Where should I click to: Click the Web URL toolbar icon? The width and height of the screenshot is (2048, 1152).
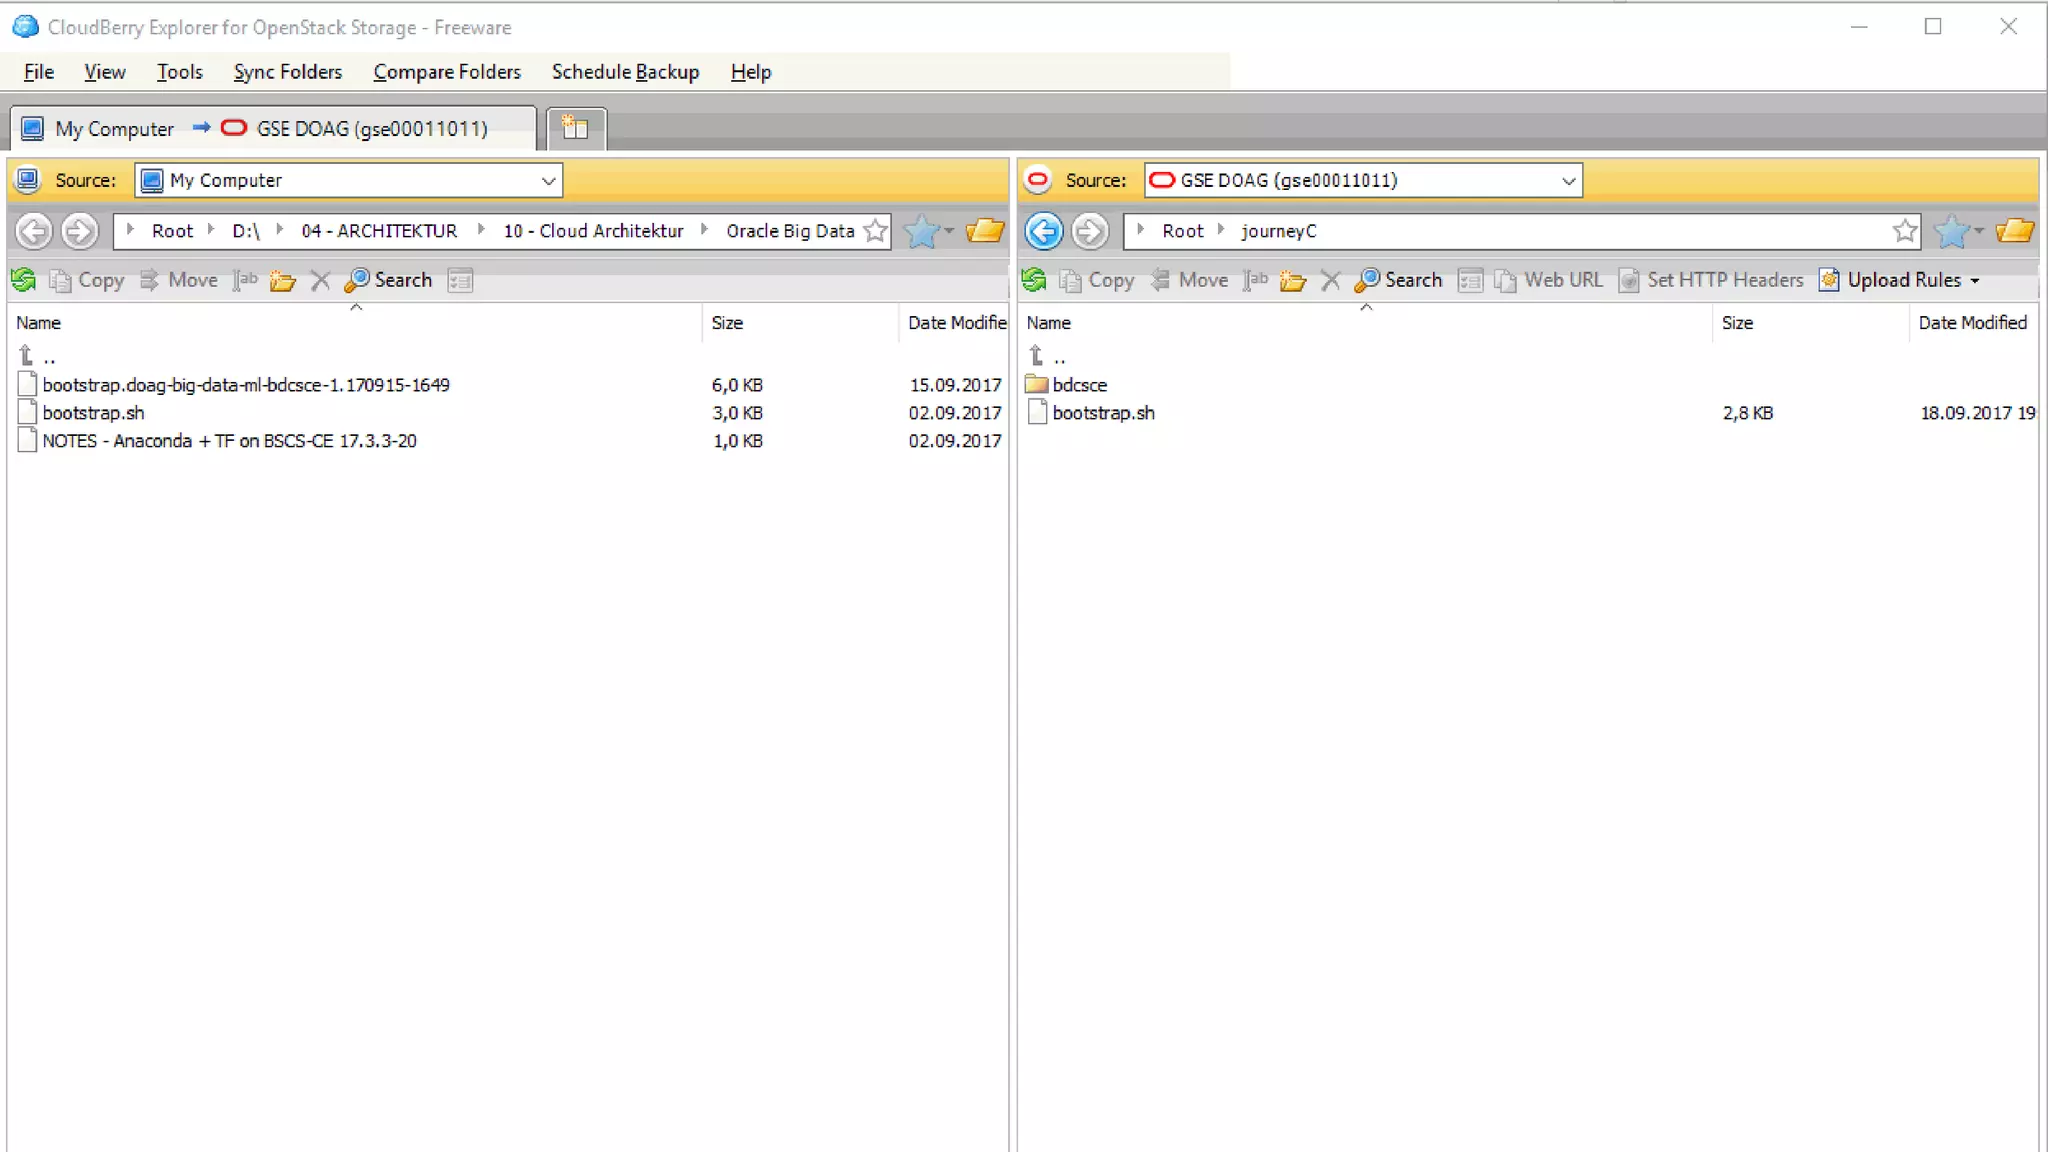pyautogui.click(x=1504, y=280)
